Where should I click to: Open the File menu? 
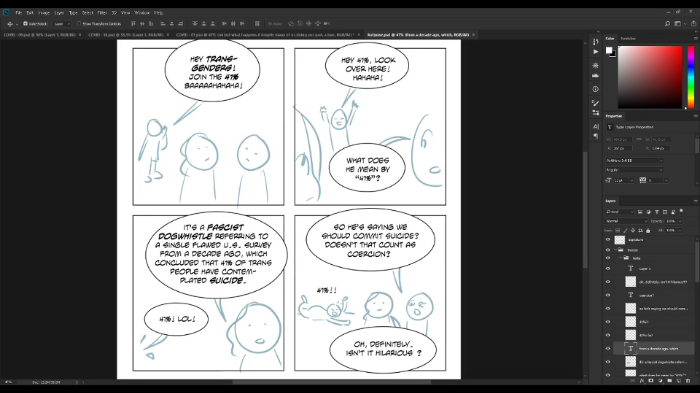pos(19,13)
